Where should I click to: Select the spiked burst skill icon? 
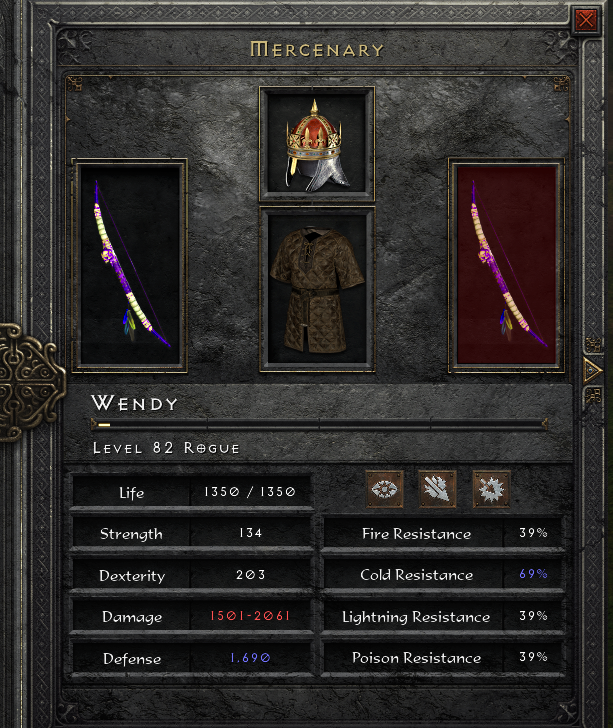tap(491, 489)
